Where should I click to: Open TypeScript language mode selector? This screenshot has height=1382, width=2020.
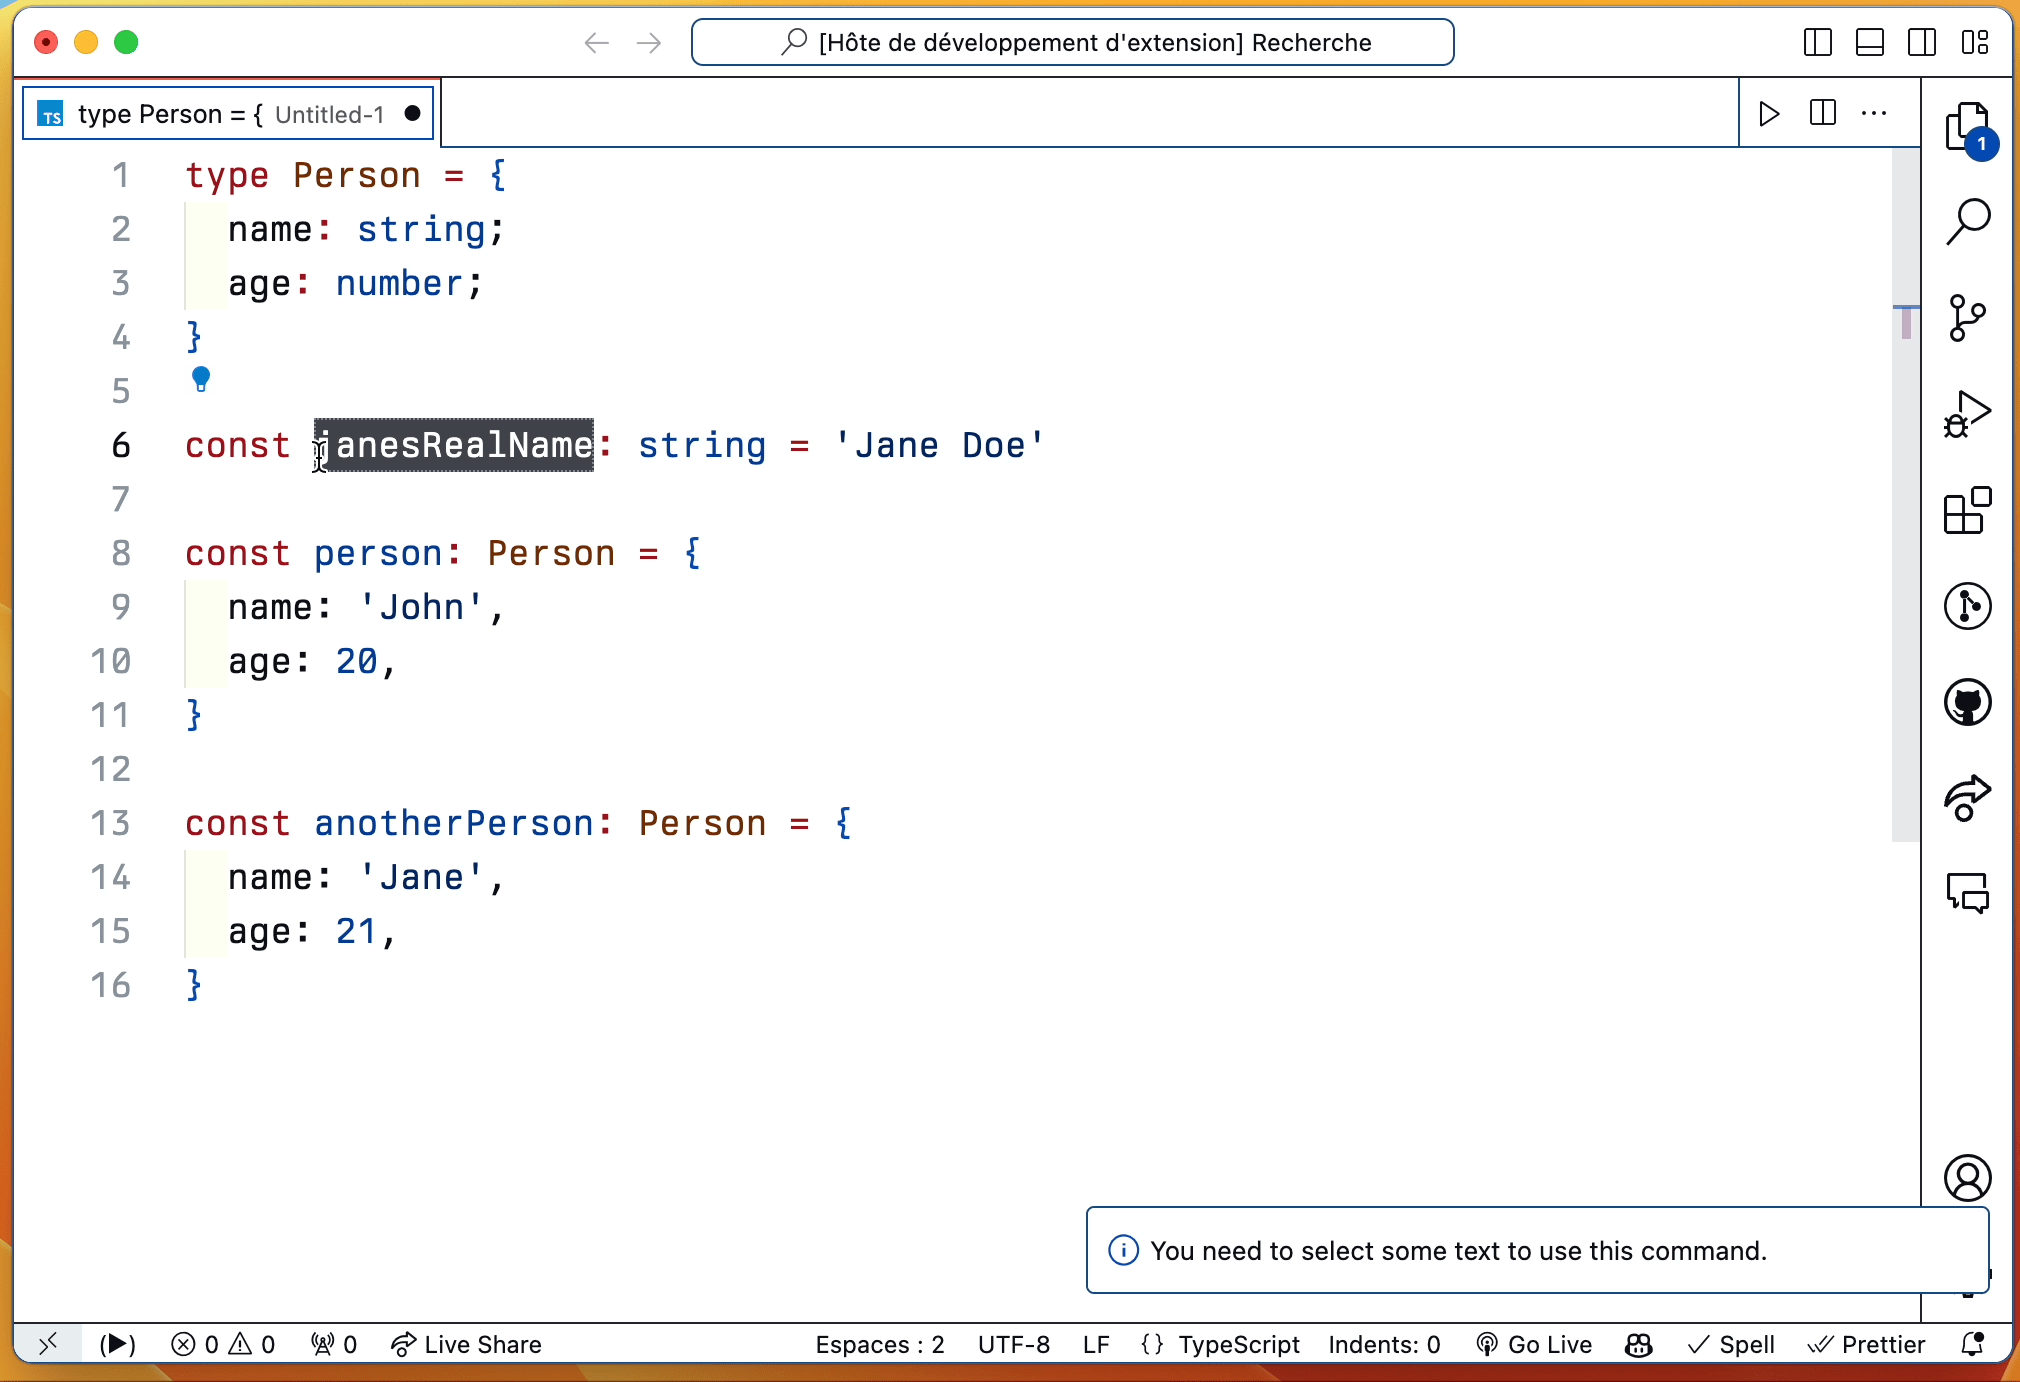(1238, 1344)
